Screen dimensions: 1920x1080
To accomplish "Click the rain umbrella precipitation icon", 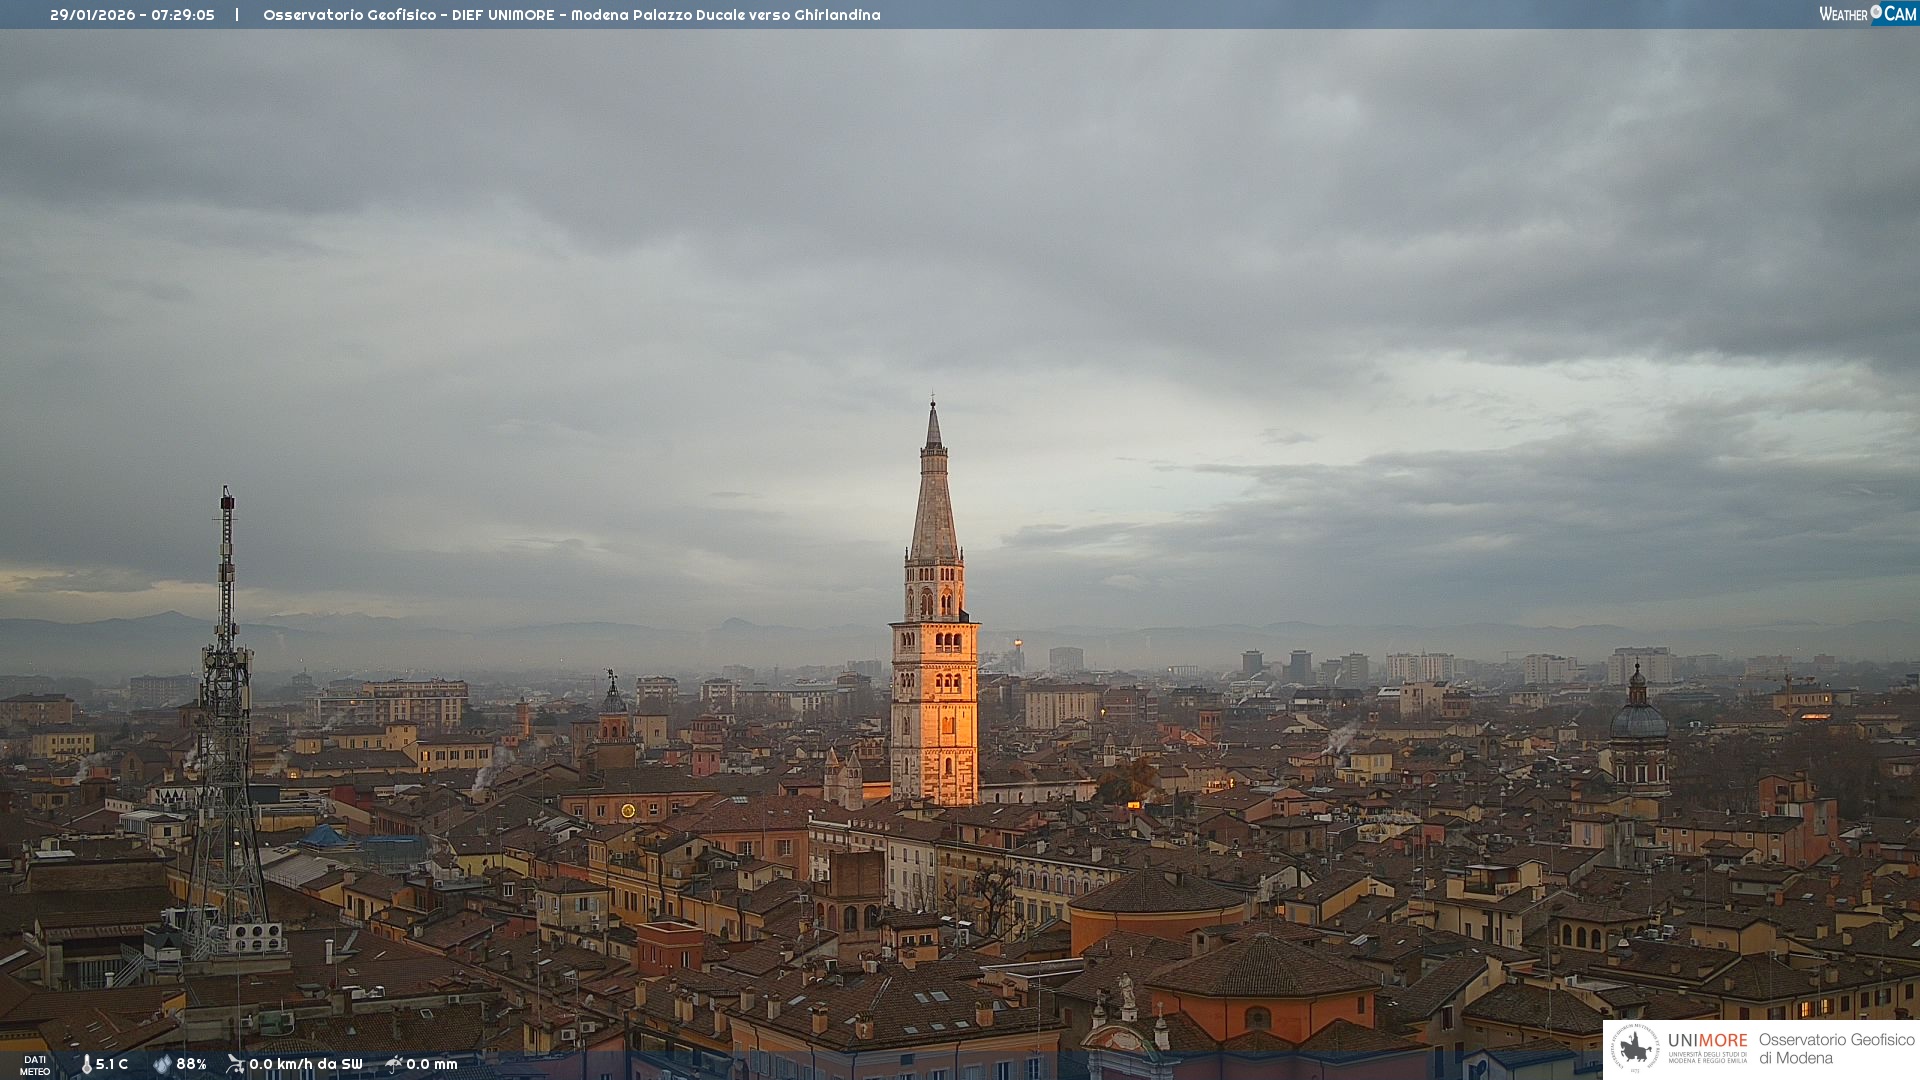I will coord(393,1064).
